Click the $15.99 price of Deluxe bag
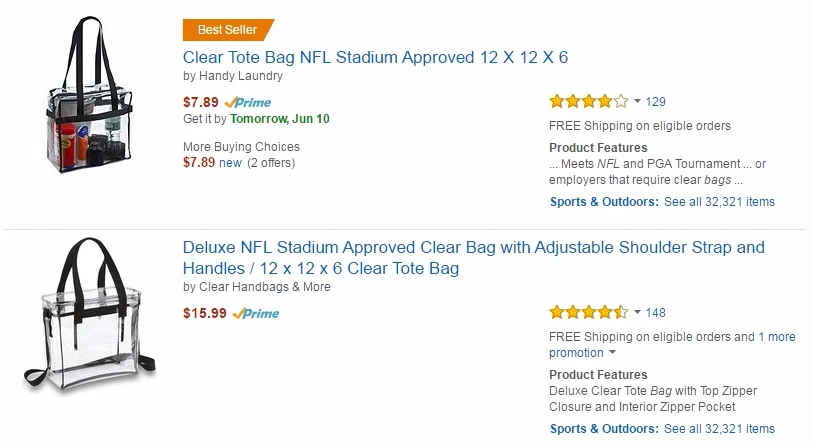This screenshot has height=445, width=813. pyautogui.click(x=204, y=313)
